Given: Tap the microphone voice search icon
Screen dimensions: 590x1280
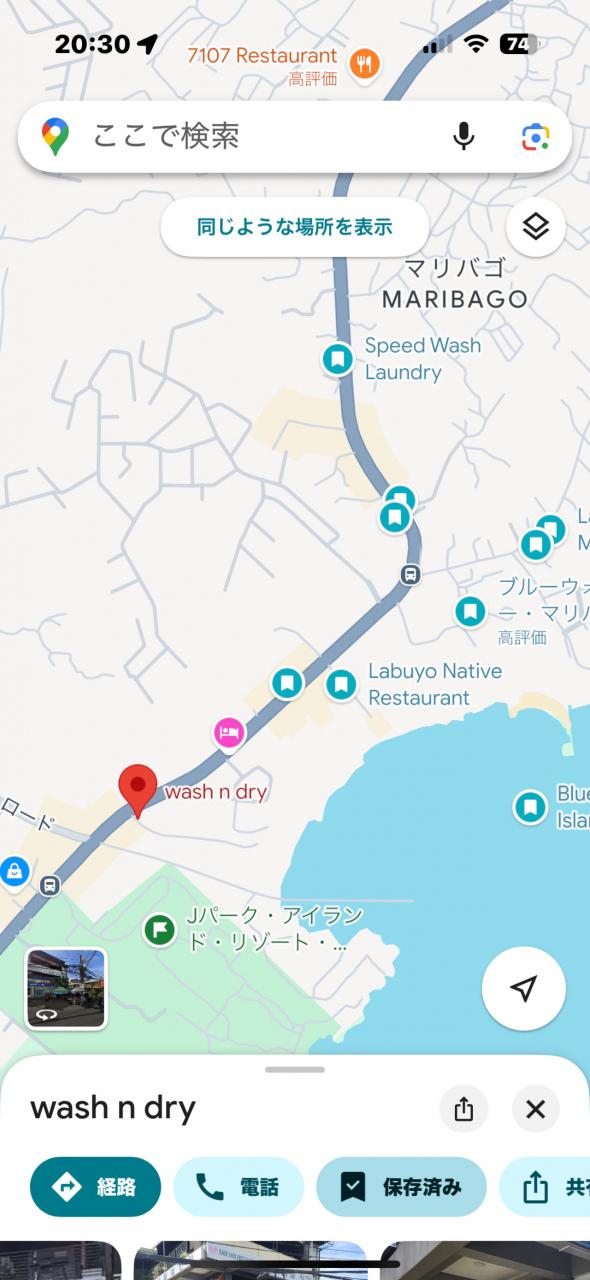Looking at the screenshot, I should [x=463, y=136].
